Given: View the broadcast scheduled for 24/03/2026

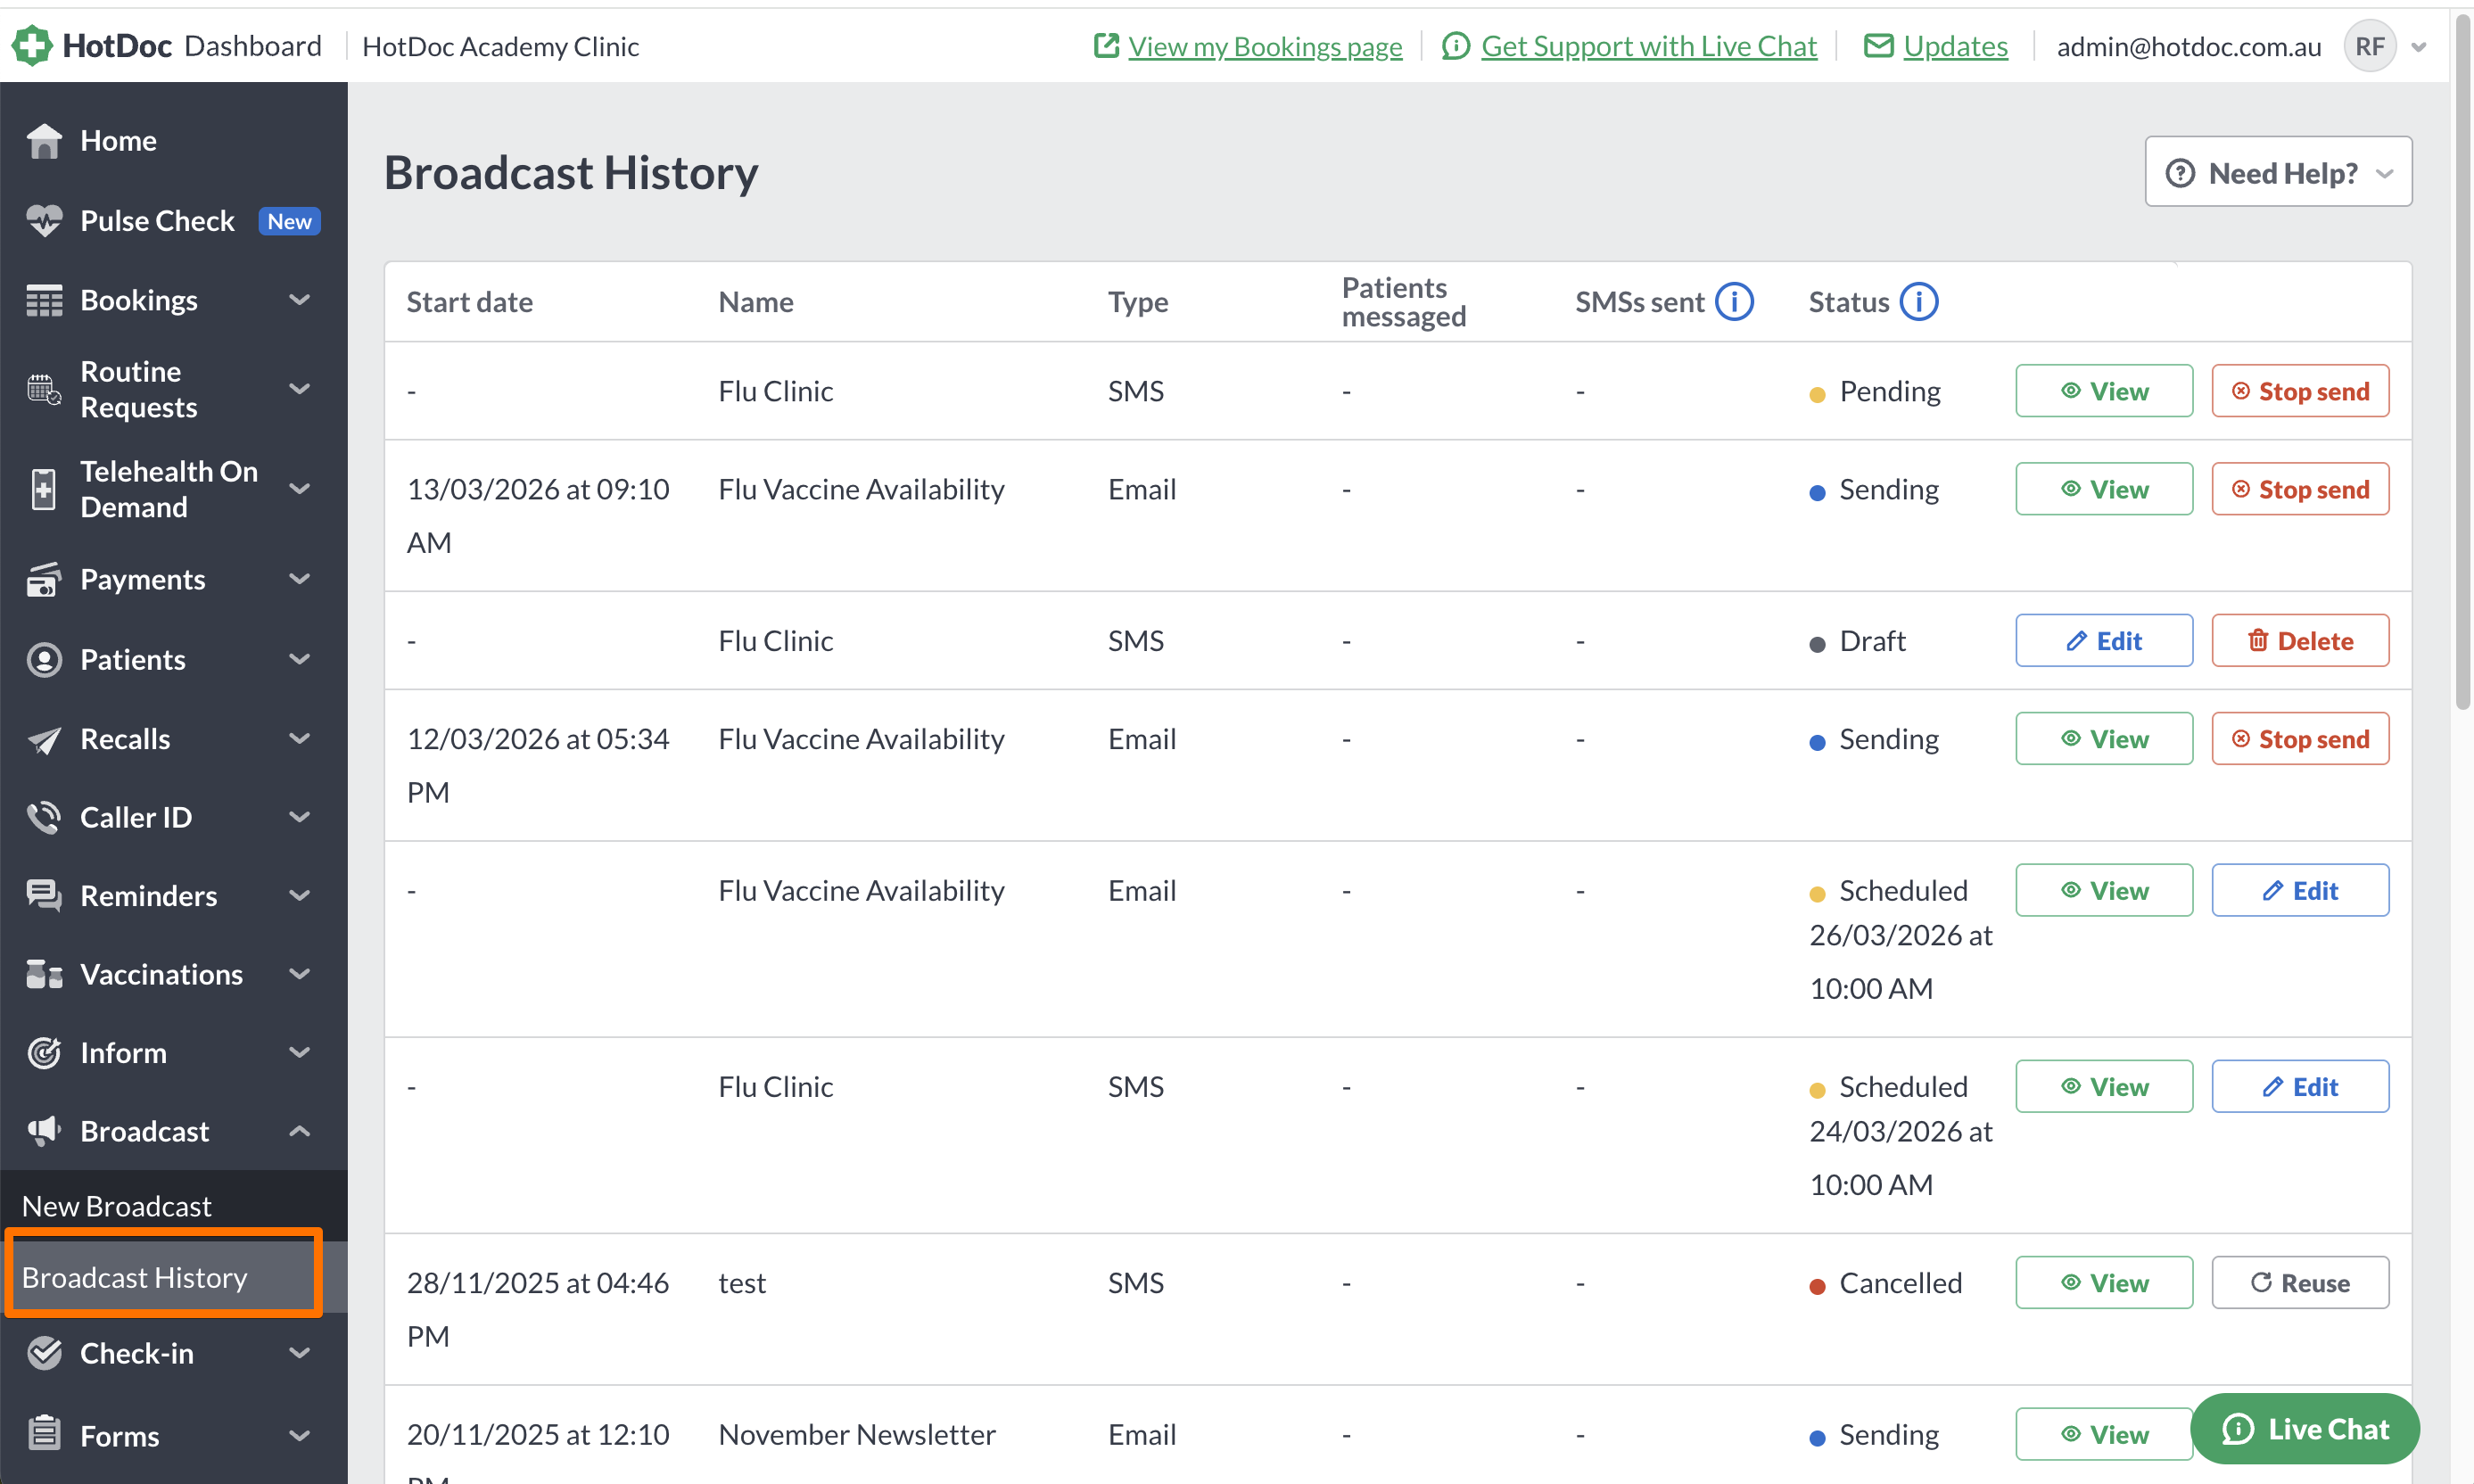Looking at the screenshot, I should 2104,1087.
